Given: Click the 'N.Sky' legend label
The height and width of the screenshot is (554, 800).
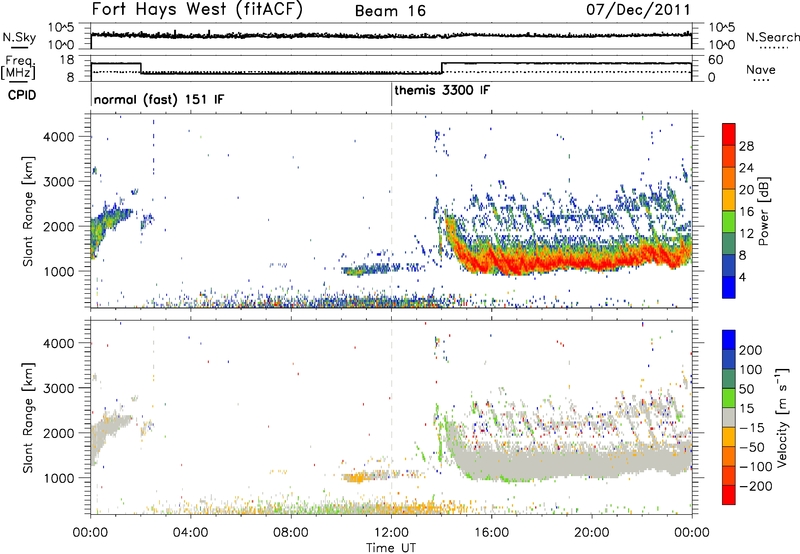Looking at the screenshot, I should pyautogui.click(x=19, y=37).
